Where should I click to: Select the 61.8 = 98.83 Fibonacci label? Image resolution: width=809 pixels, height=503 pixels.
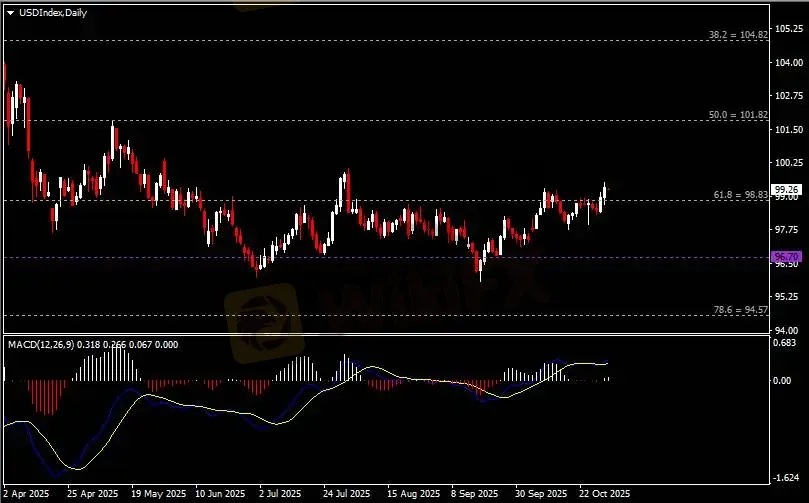click(x=740, y=194)
